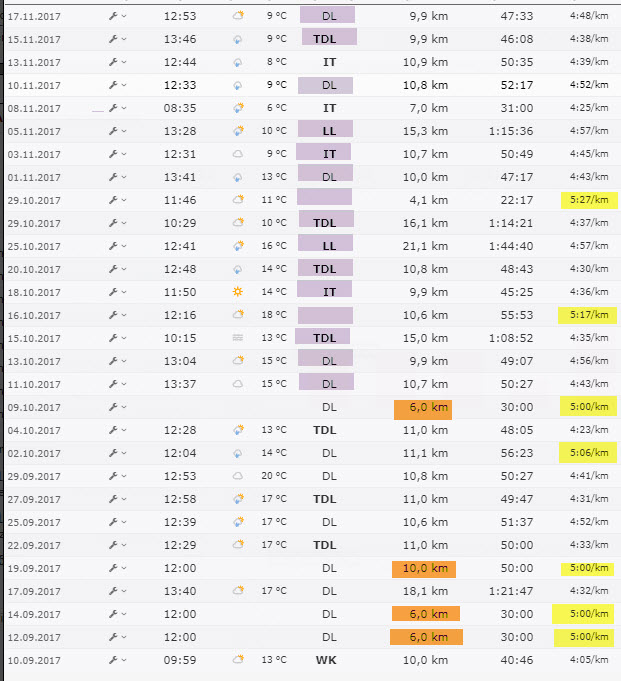621x681 pixels.
Task: Click the empty purple type cell on 16.10.2017
Action: [325, 315]
